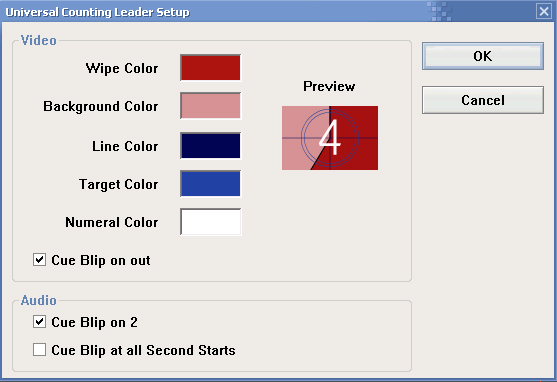Confirm settings with the OK button
557x382 pixels.
483,56
